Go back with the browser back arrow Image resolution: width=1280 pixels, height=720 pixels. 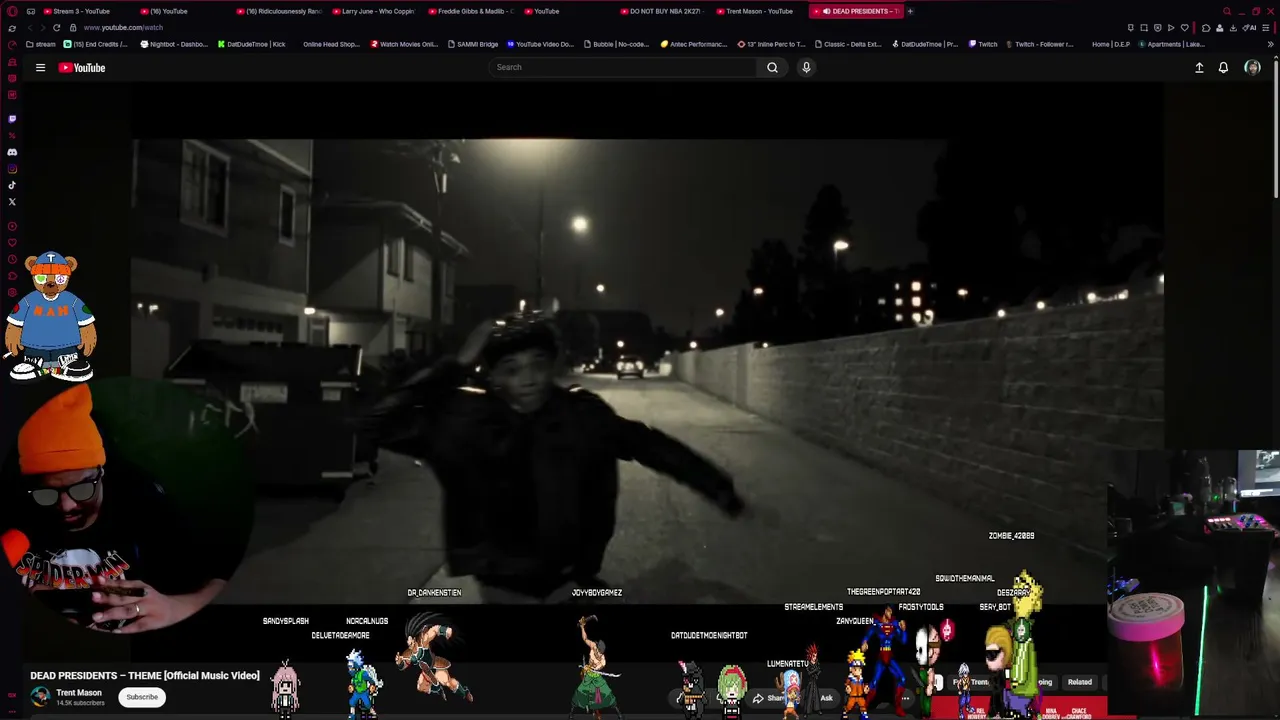coord(29,28)
